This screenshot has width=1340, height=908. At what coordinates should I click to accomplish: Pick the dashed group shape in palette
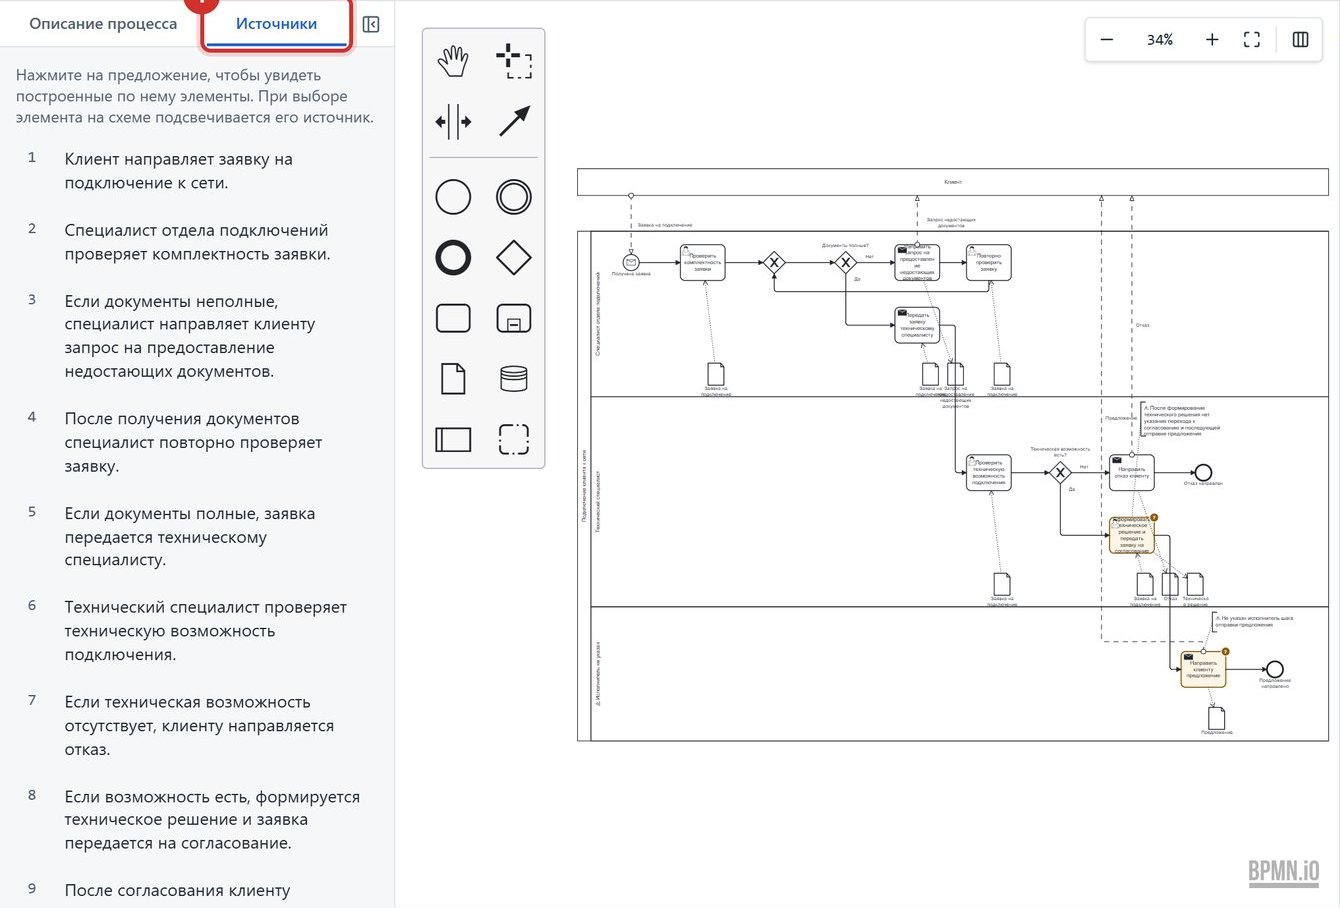pyautogui.click(x=514, y=439)
